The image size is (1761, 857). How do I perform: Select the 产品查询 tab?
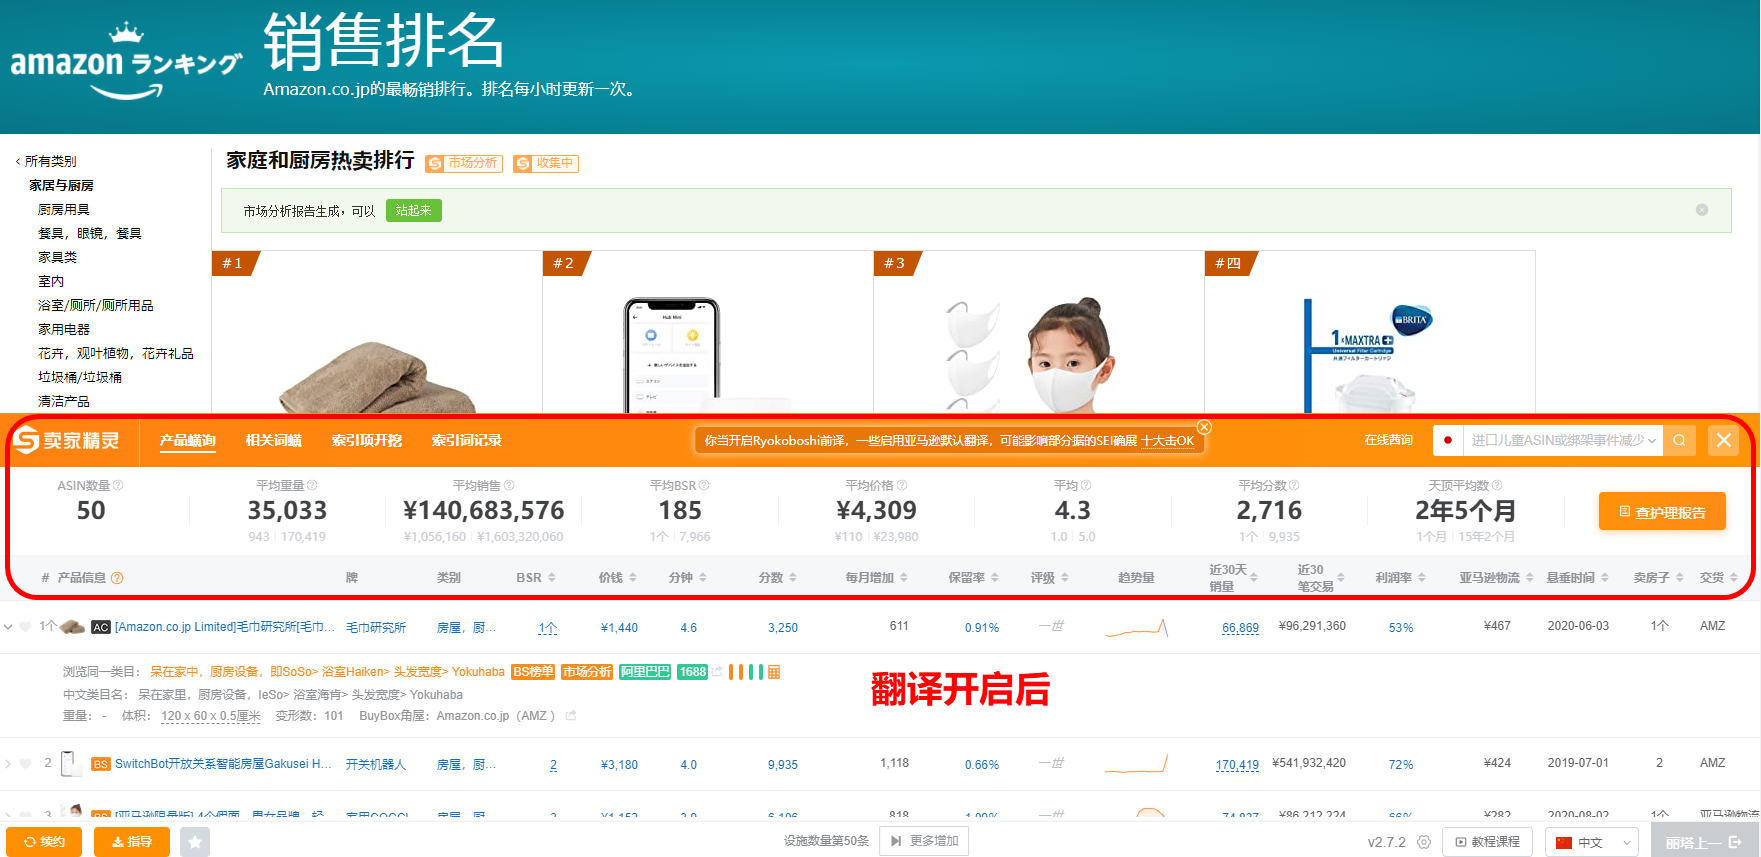point(188,440)
